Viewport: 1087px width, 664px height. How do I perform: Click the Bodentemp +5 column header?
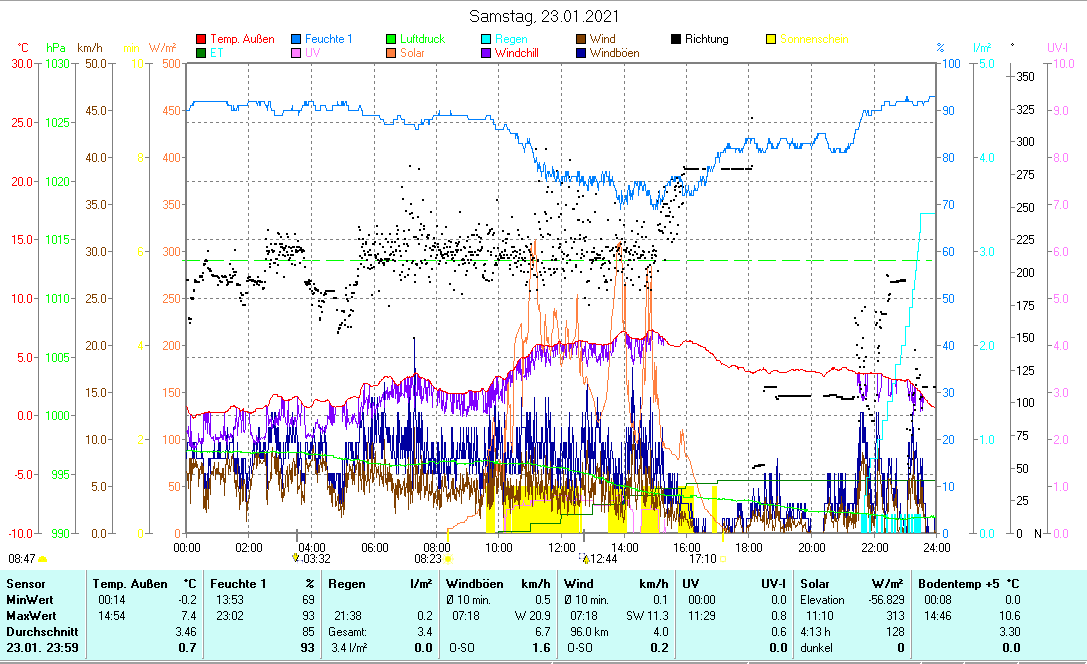[x=957, y=583]
